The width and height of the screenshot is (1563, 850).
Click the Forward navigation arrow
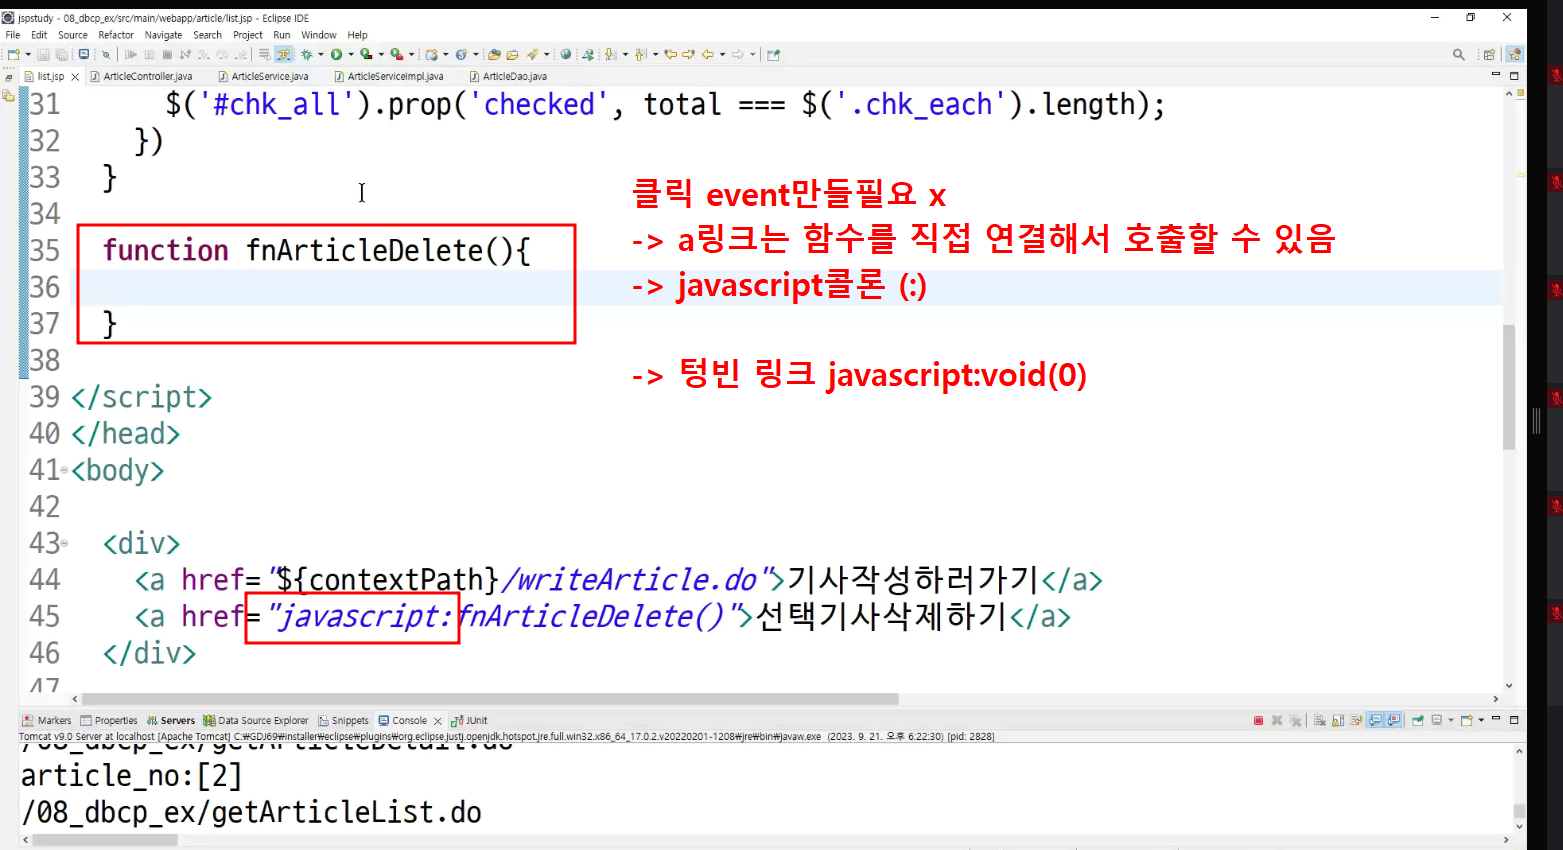click(738, 55)
